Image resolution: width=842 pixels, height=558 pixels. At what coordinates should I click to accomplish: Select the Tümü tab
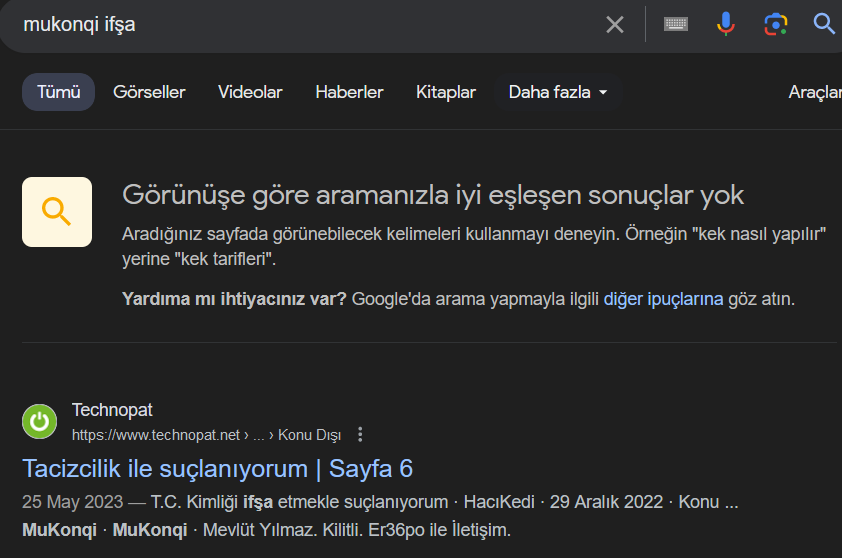pyautogui.click(x=59, y=92)
